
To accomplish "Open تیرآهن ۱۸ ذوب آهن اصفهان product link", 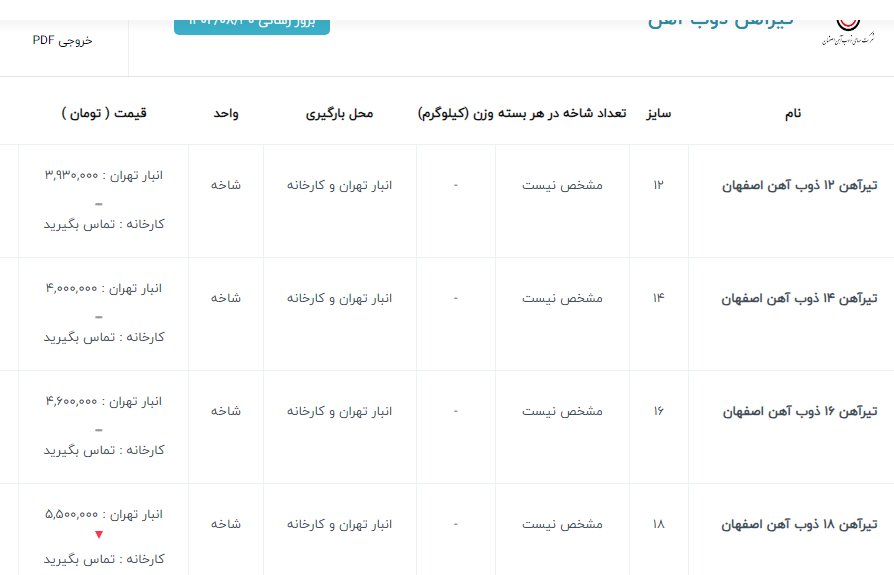I will [799, 525].
